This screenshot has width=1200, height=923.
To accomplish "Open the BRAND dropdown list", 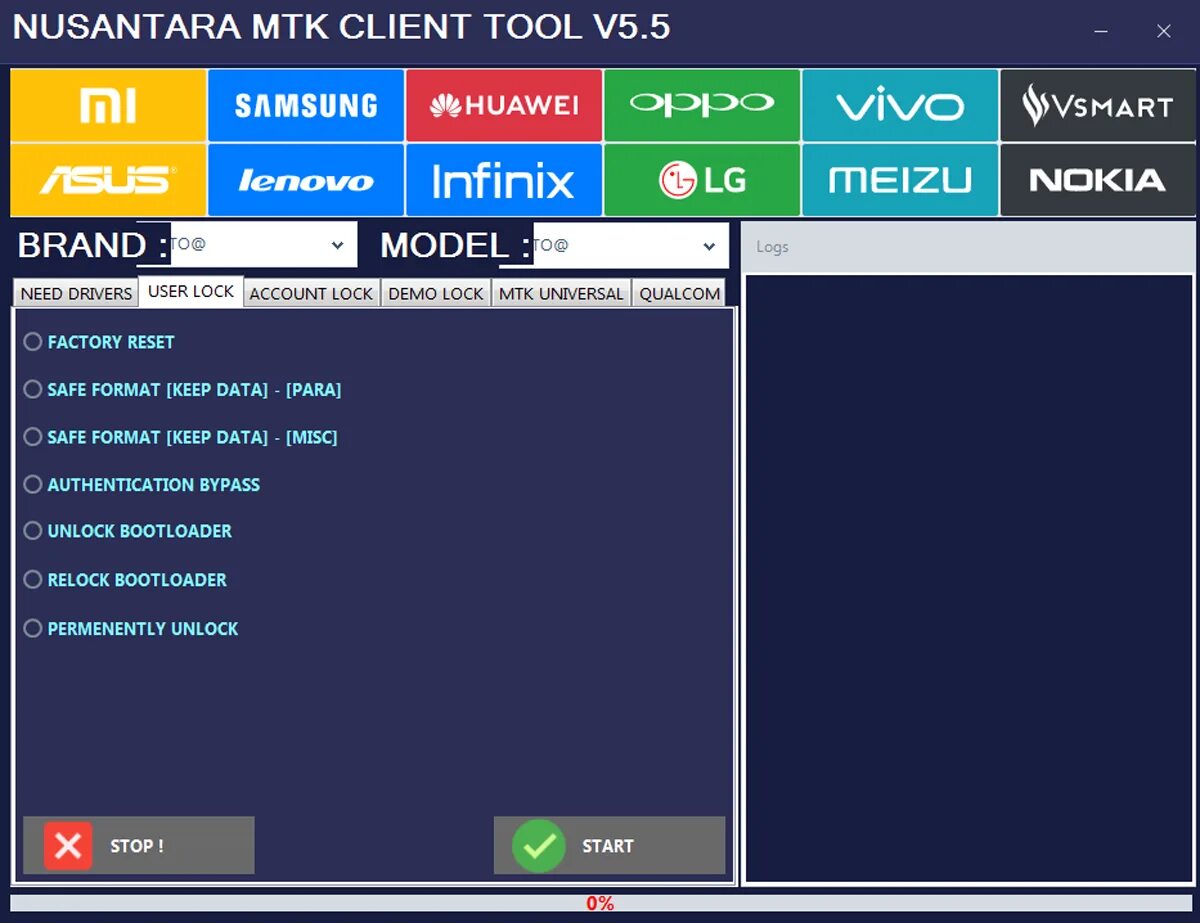I will (x=263, y=245).
